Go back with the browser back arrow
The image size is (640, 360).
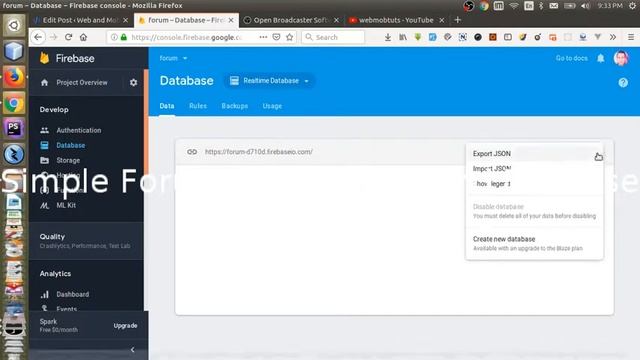pos(38,37)
